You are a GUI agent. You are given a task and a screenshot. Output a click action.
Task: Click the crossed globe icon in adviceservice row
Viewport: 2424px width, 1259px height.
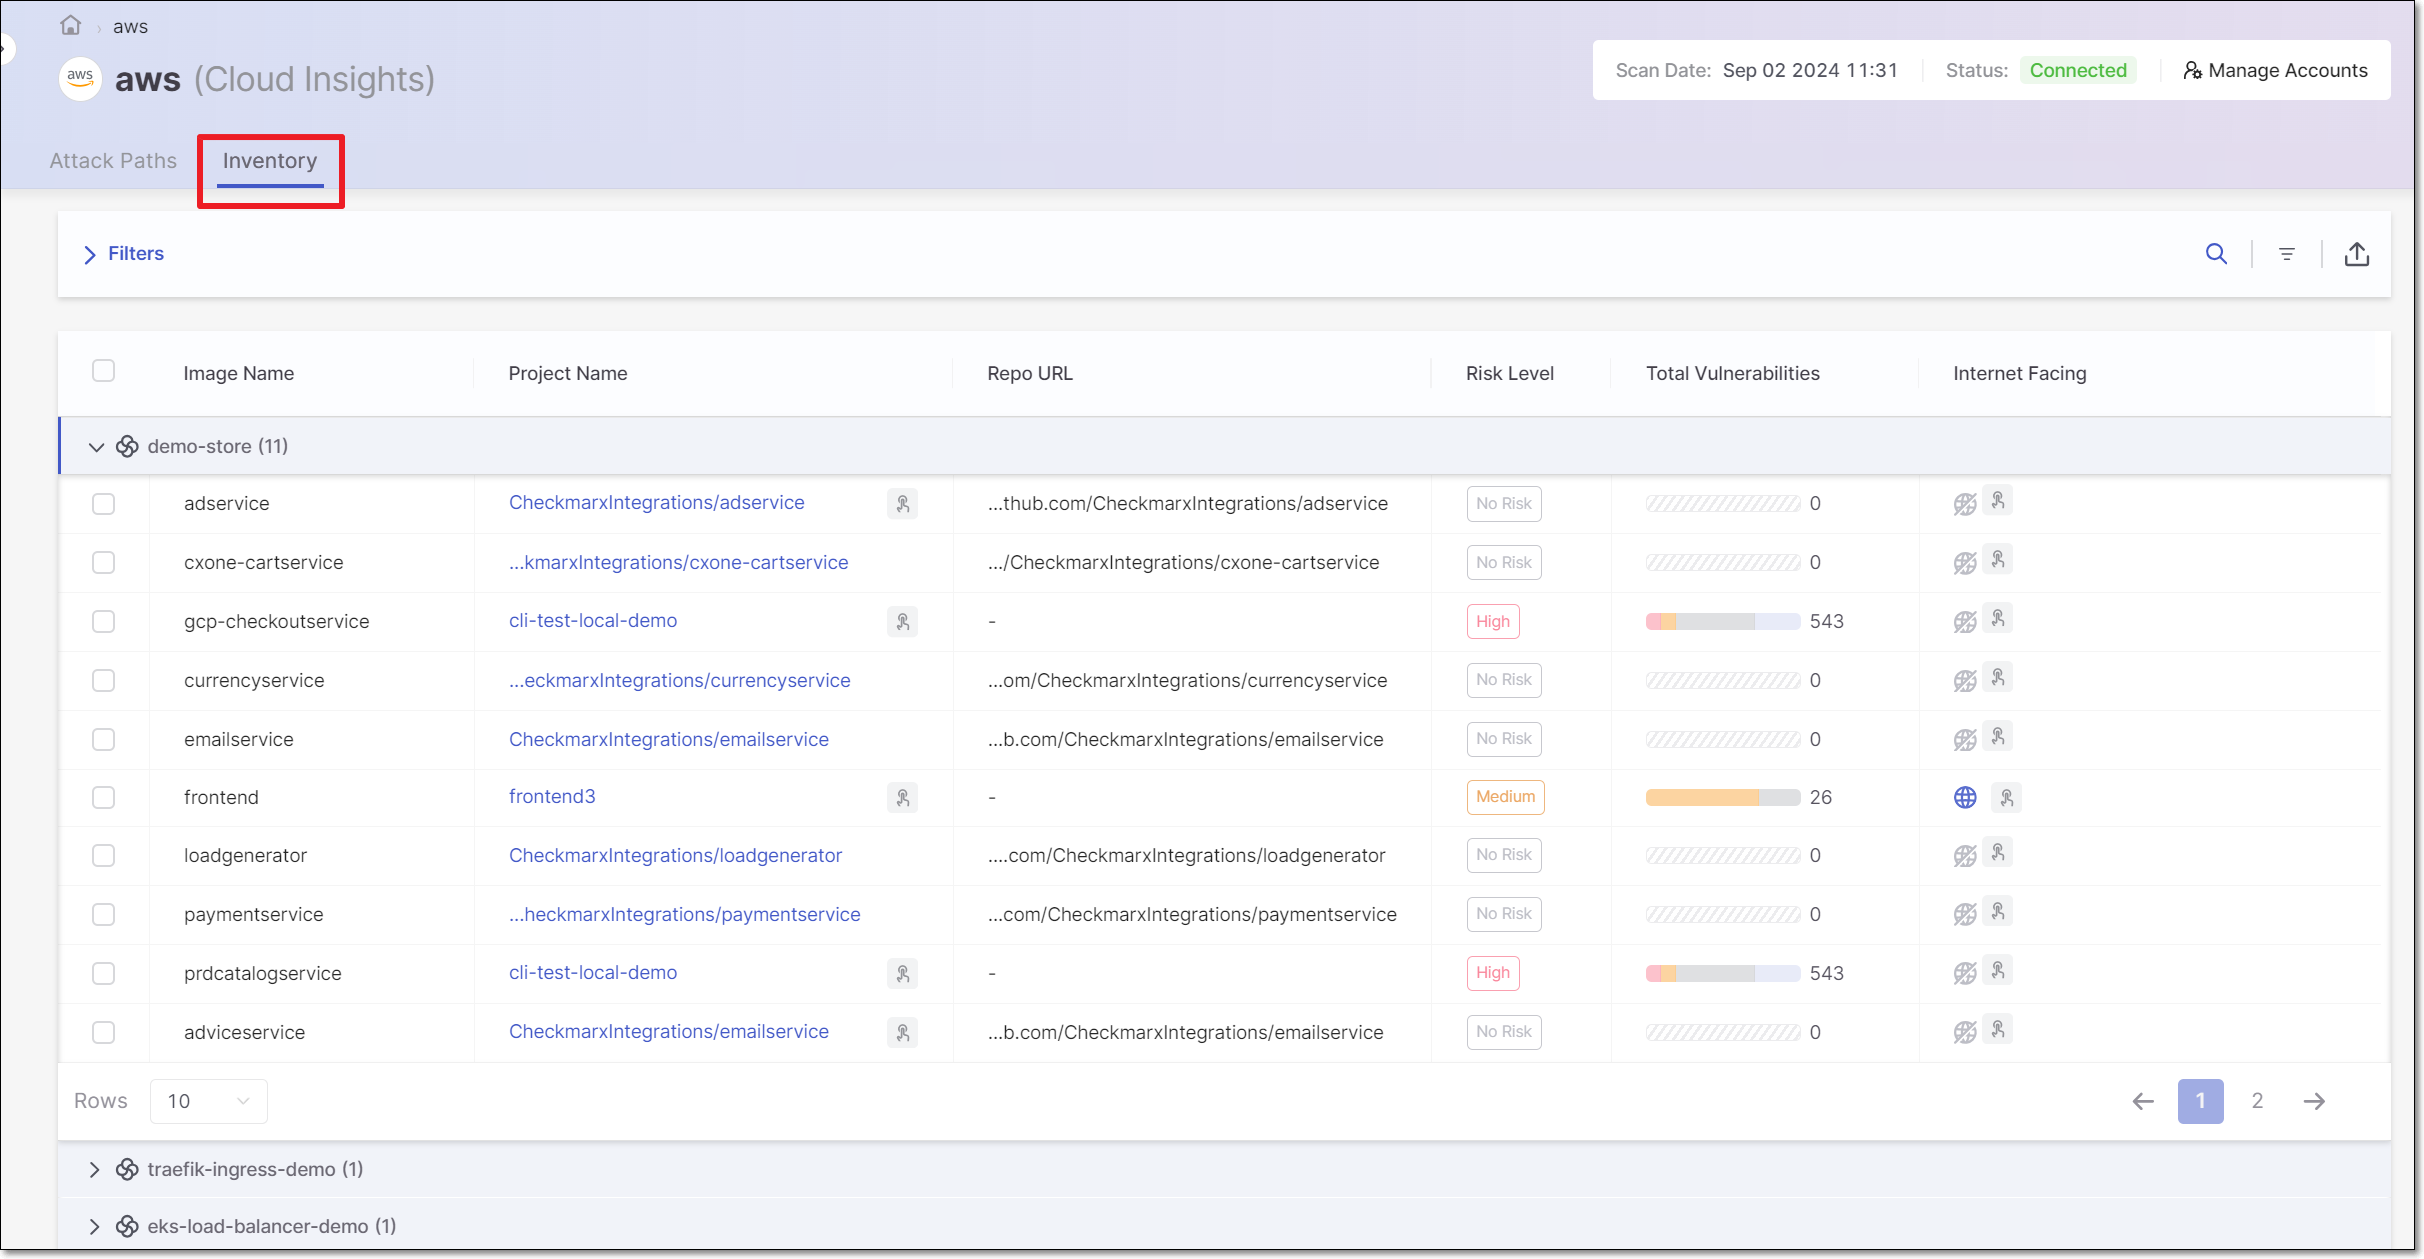(1965, 1033)
